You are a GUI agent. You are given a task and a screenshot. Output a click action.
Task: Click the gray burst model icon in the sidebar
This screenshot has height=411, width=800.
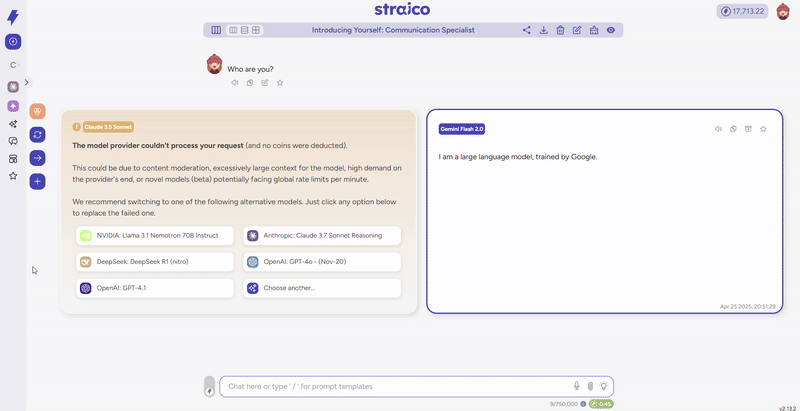(x=13, y=87)
